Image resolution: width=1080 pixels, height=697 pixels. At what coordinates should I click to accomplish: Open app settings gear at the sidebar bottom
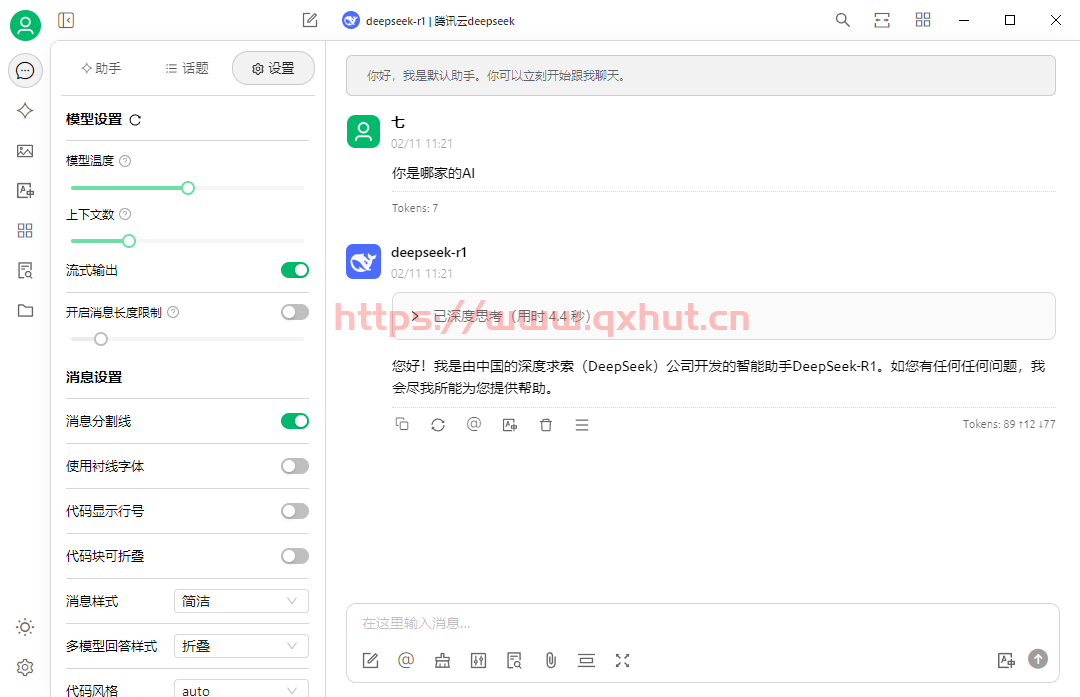(25, 667)
